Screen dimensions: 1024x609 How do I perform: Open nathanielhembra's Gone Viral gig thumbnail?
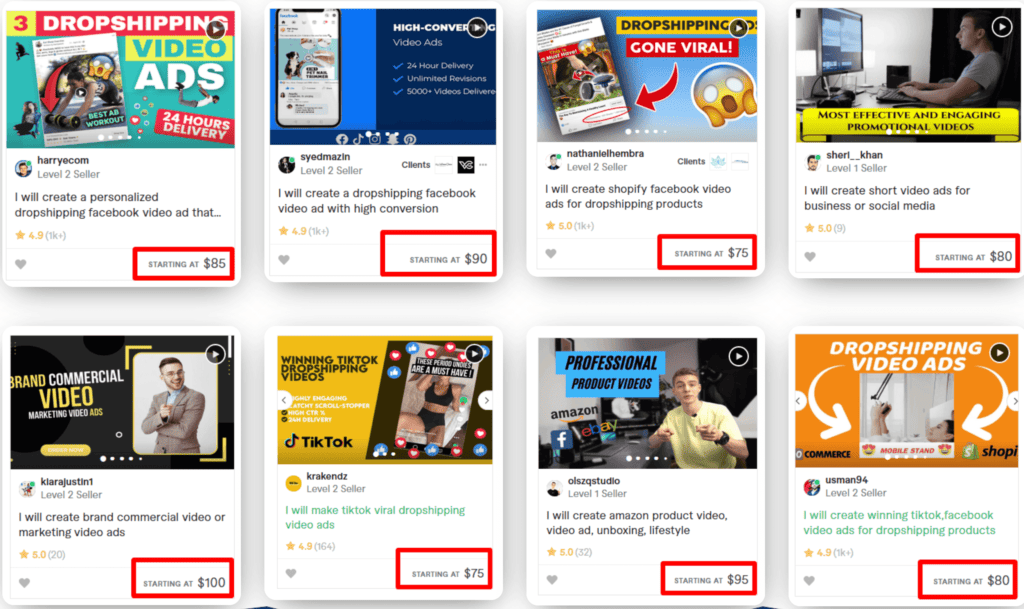647,75
